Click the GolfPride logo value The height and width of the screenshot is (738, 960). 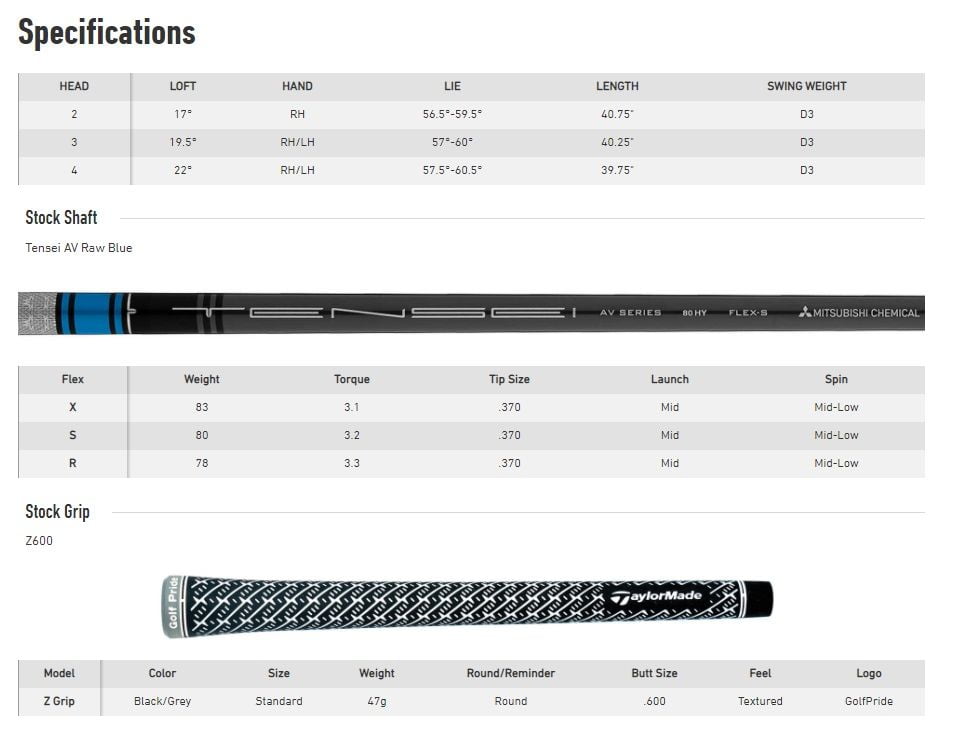click(x=868, y=701)
